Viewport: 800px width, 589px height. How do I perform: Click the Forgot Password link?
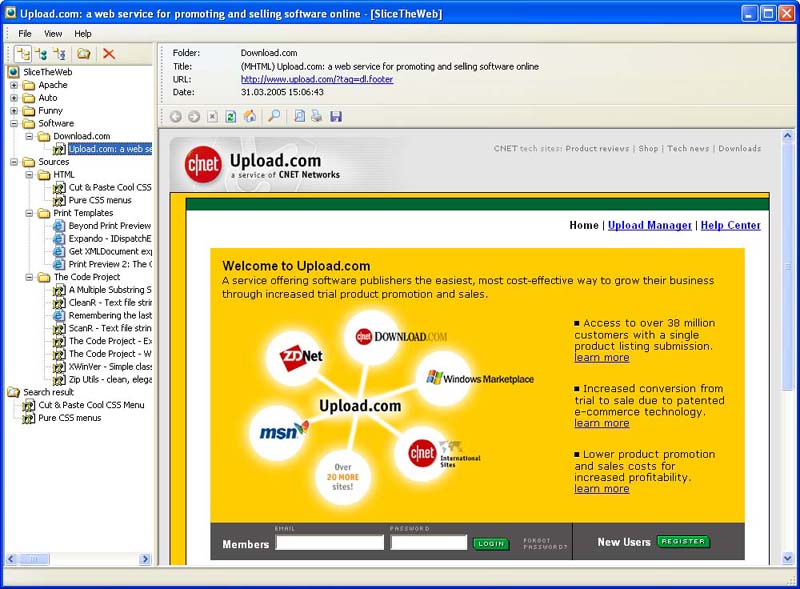pyautogui.click(x=545, y=544)
